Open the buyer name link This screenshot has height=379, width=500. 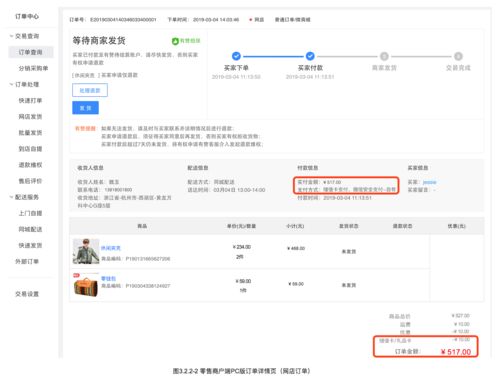click(x=429, y=182)
